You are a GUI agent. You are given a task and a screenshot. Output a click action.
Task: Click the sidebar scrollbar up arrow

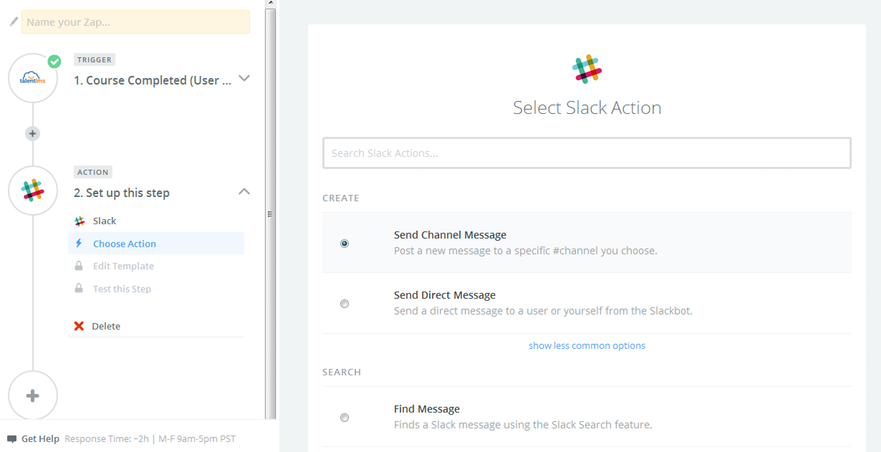tap(271, 3)
